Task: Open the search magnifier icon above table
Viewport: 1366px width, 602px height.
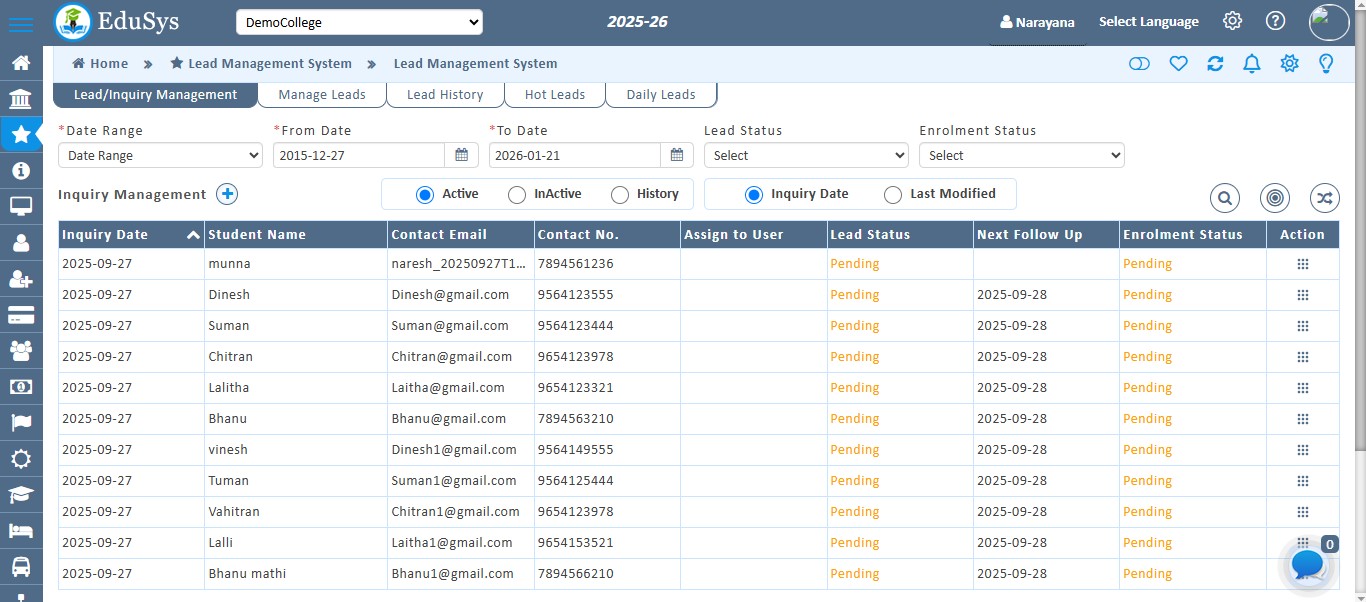Action: pyautogui.click(x=1225, y=198)
